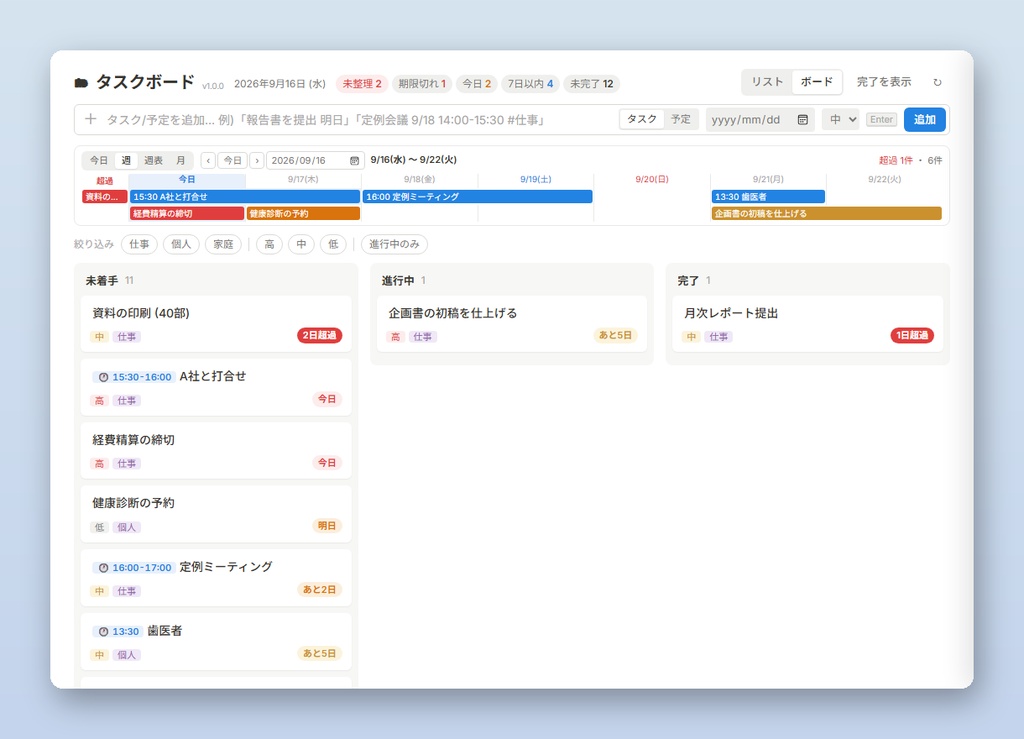Open overdue 資料の... calendar bar
Viewport: 1024px width, 739px height.
point(104,197)
